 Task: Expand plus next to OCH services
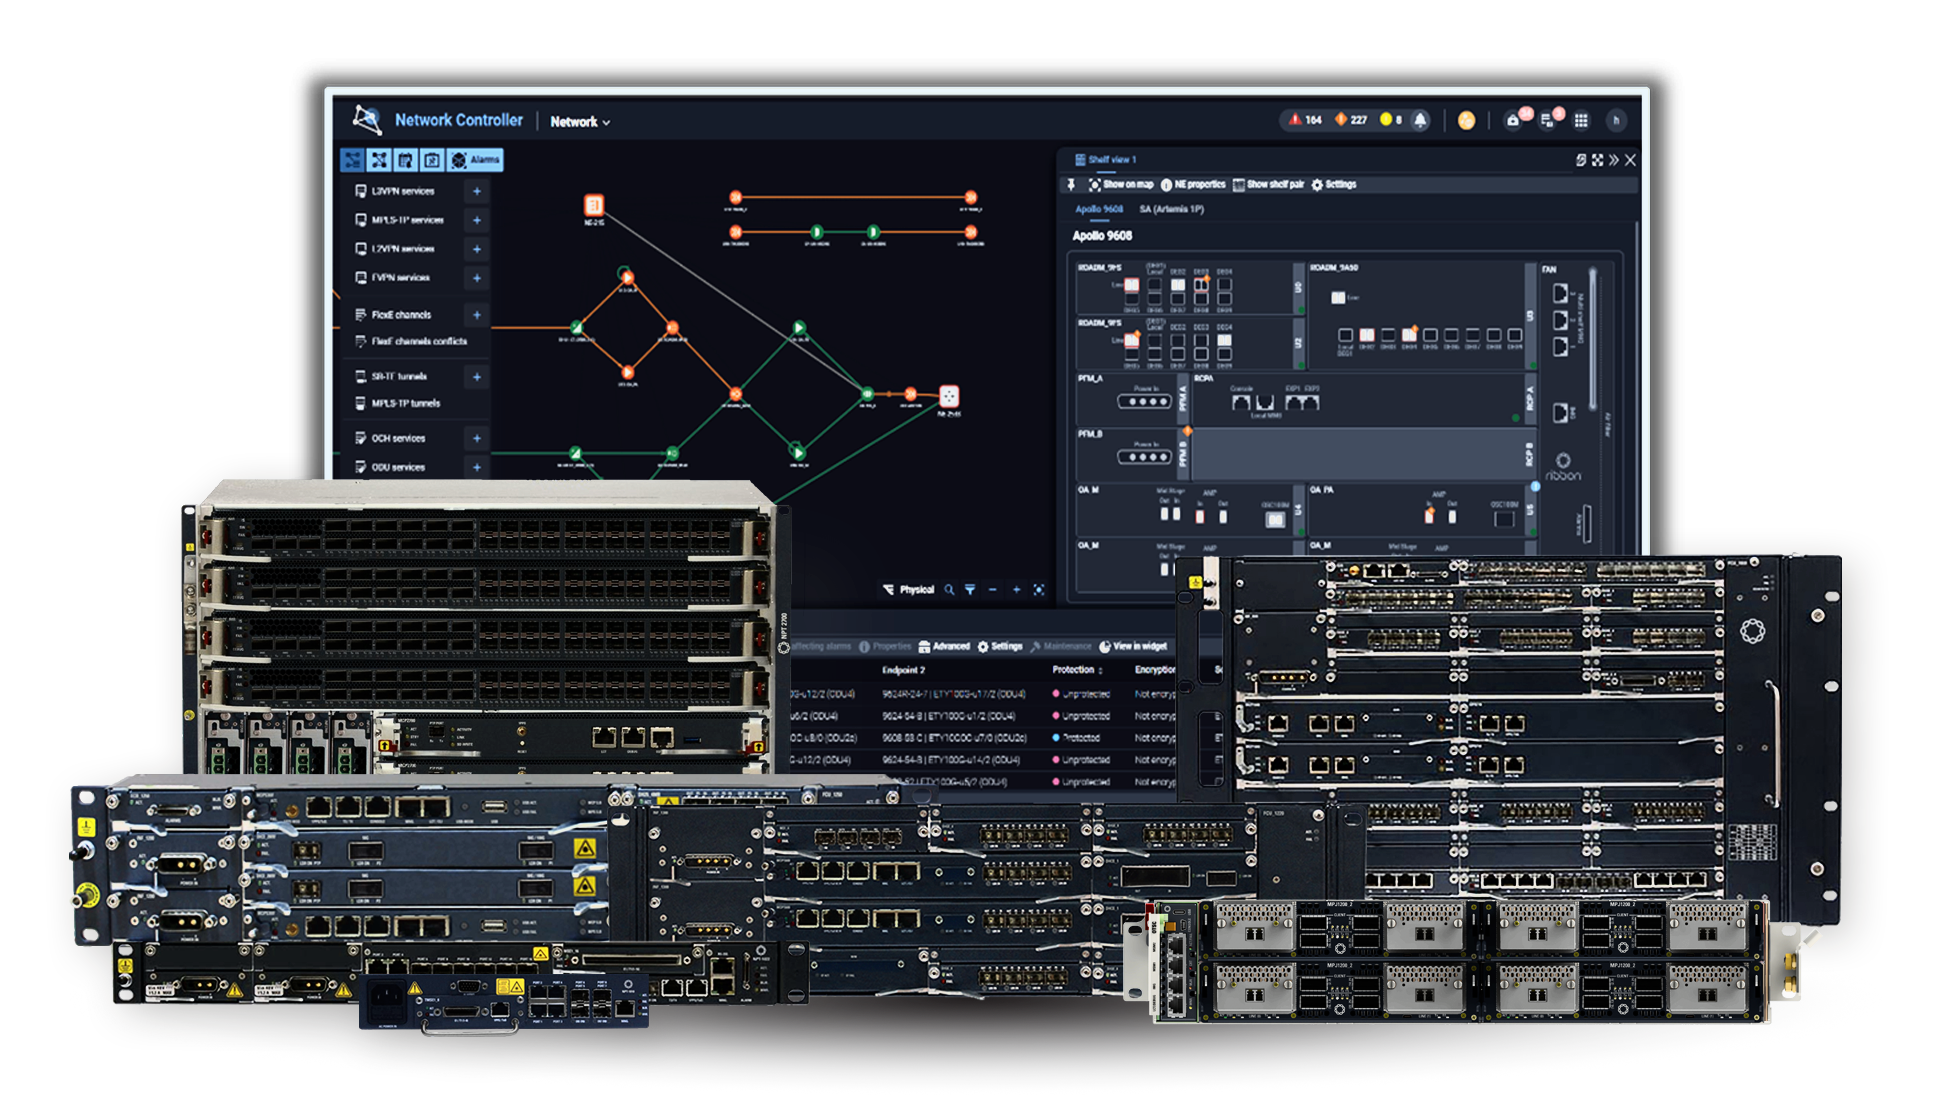(477, 438)
